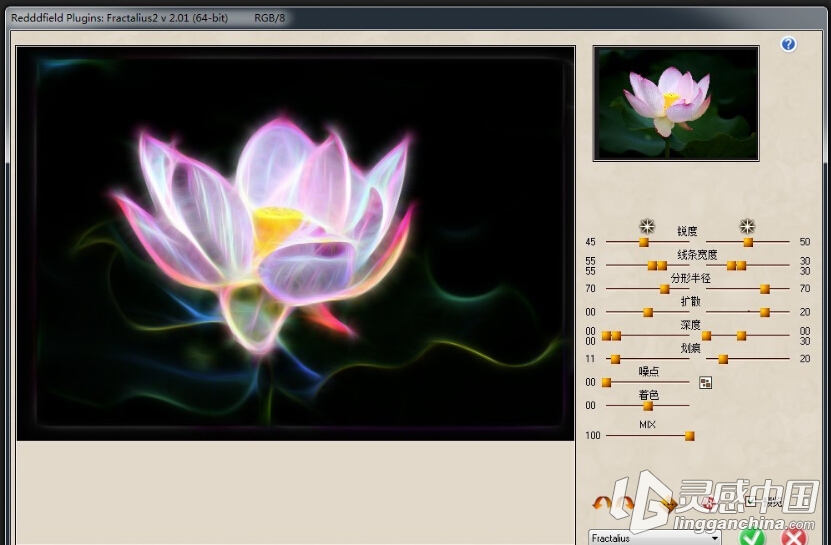Click the right star icon above 锐度 slider
This screenshot has width=831, height=545.
coord(747,226)
